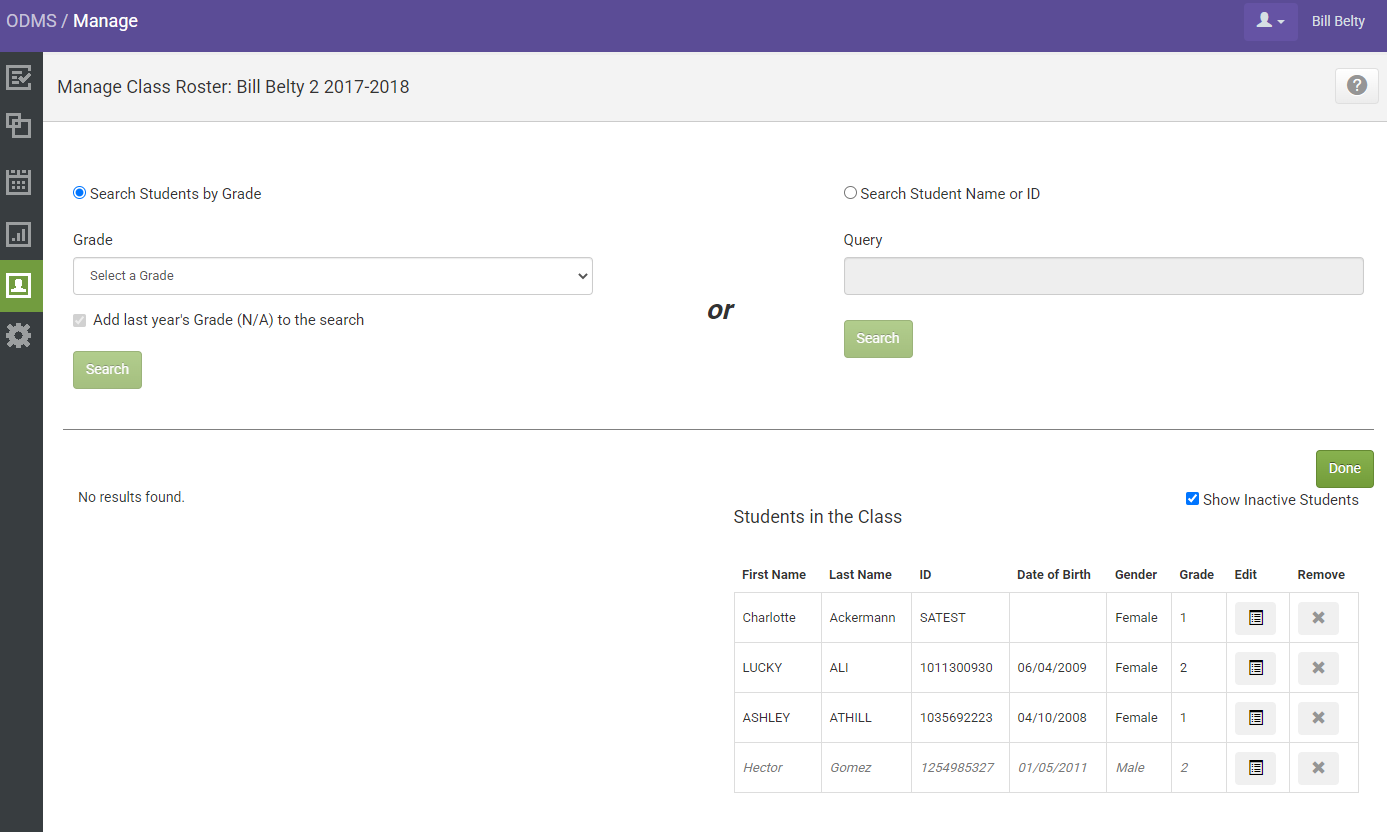Remove Charlotte Ackermann from the class

[x=1318, y=618]
